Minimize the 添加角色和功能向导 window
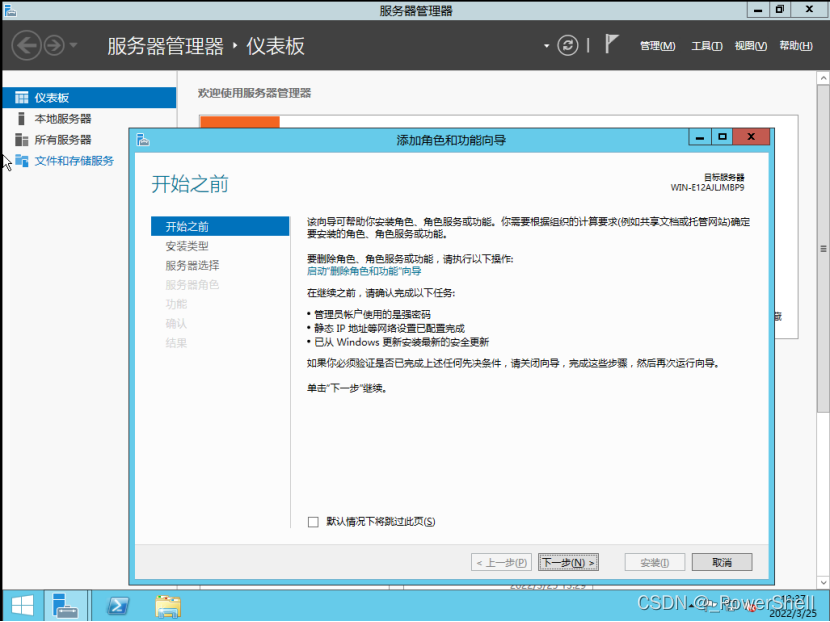The image size is (830, 622). (700, 137)
